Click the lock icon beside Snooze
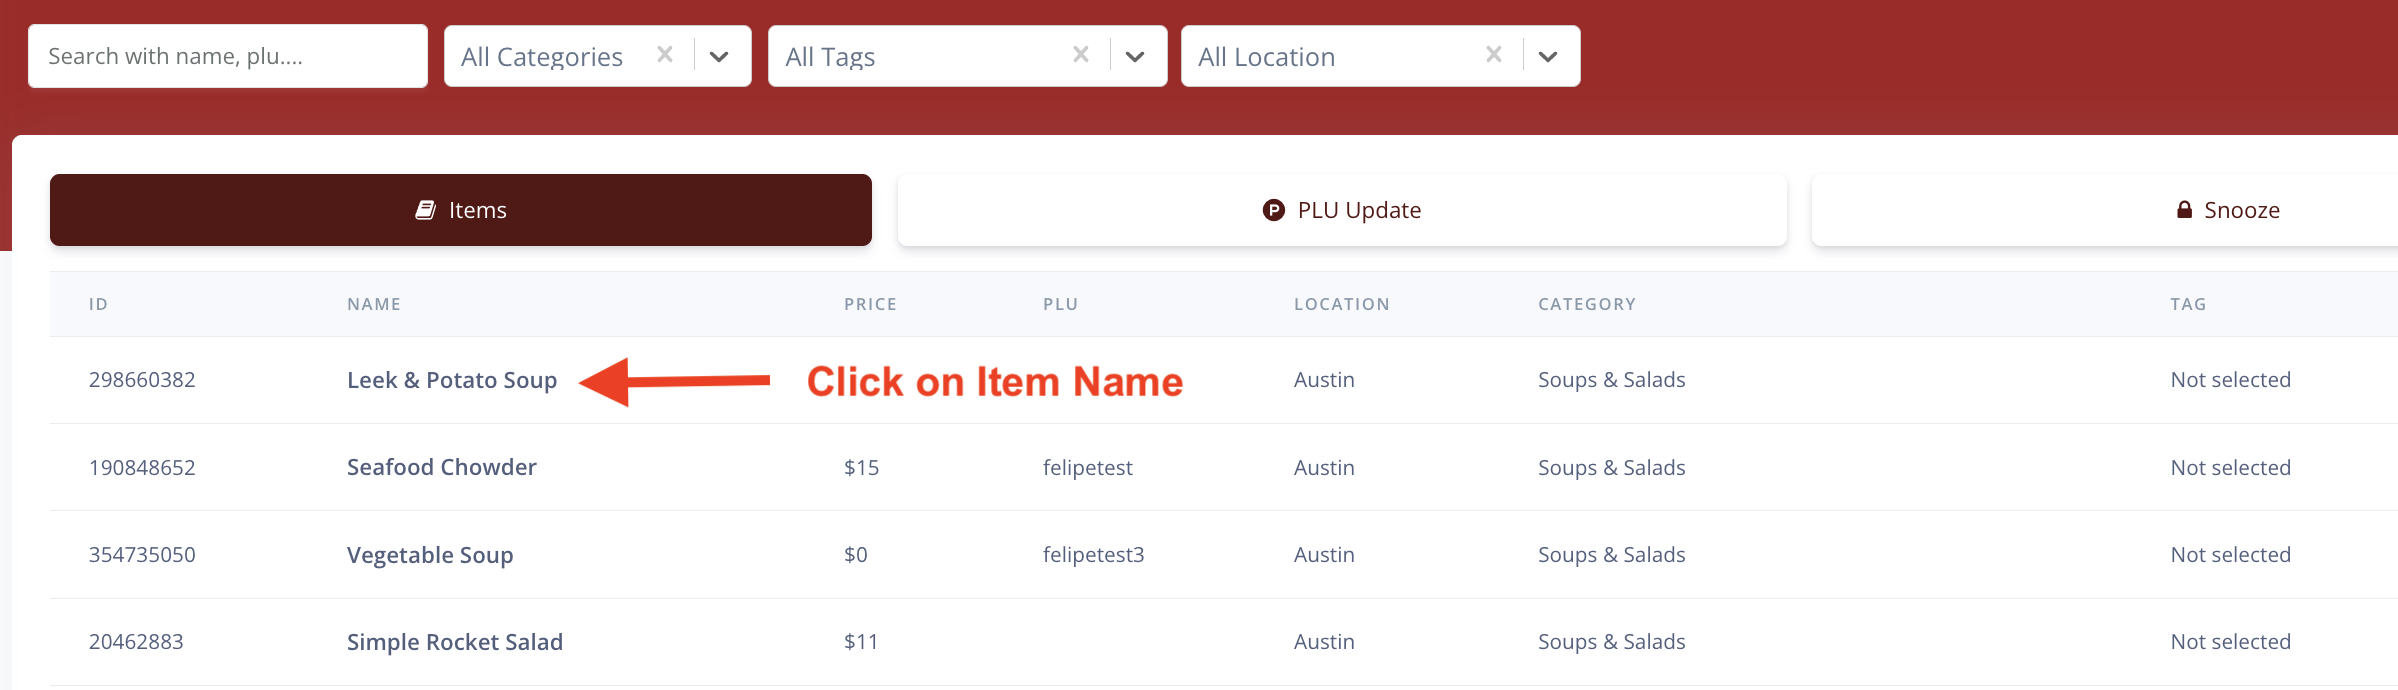 [x=2184, y=210]
